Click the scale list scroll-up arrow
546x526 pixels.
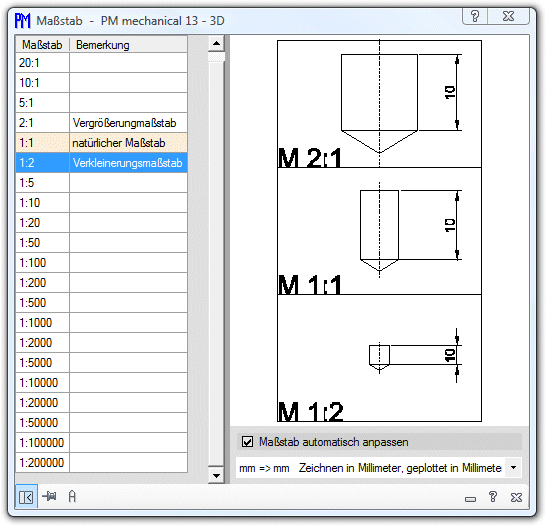pyautogui.click(x=216, y=44)
